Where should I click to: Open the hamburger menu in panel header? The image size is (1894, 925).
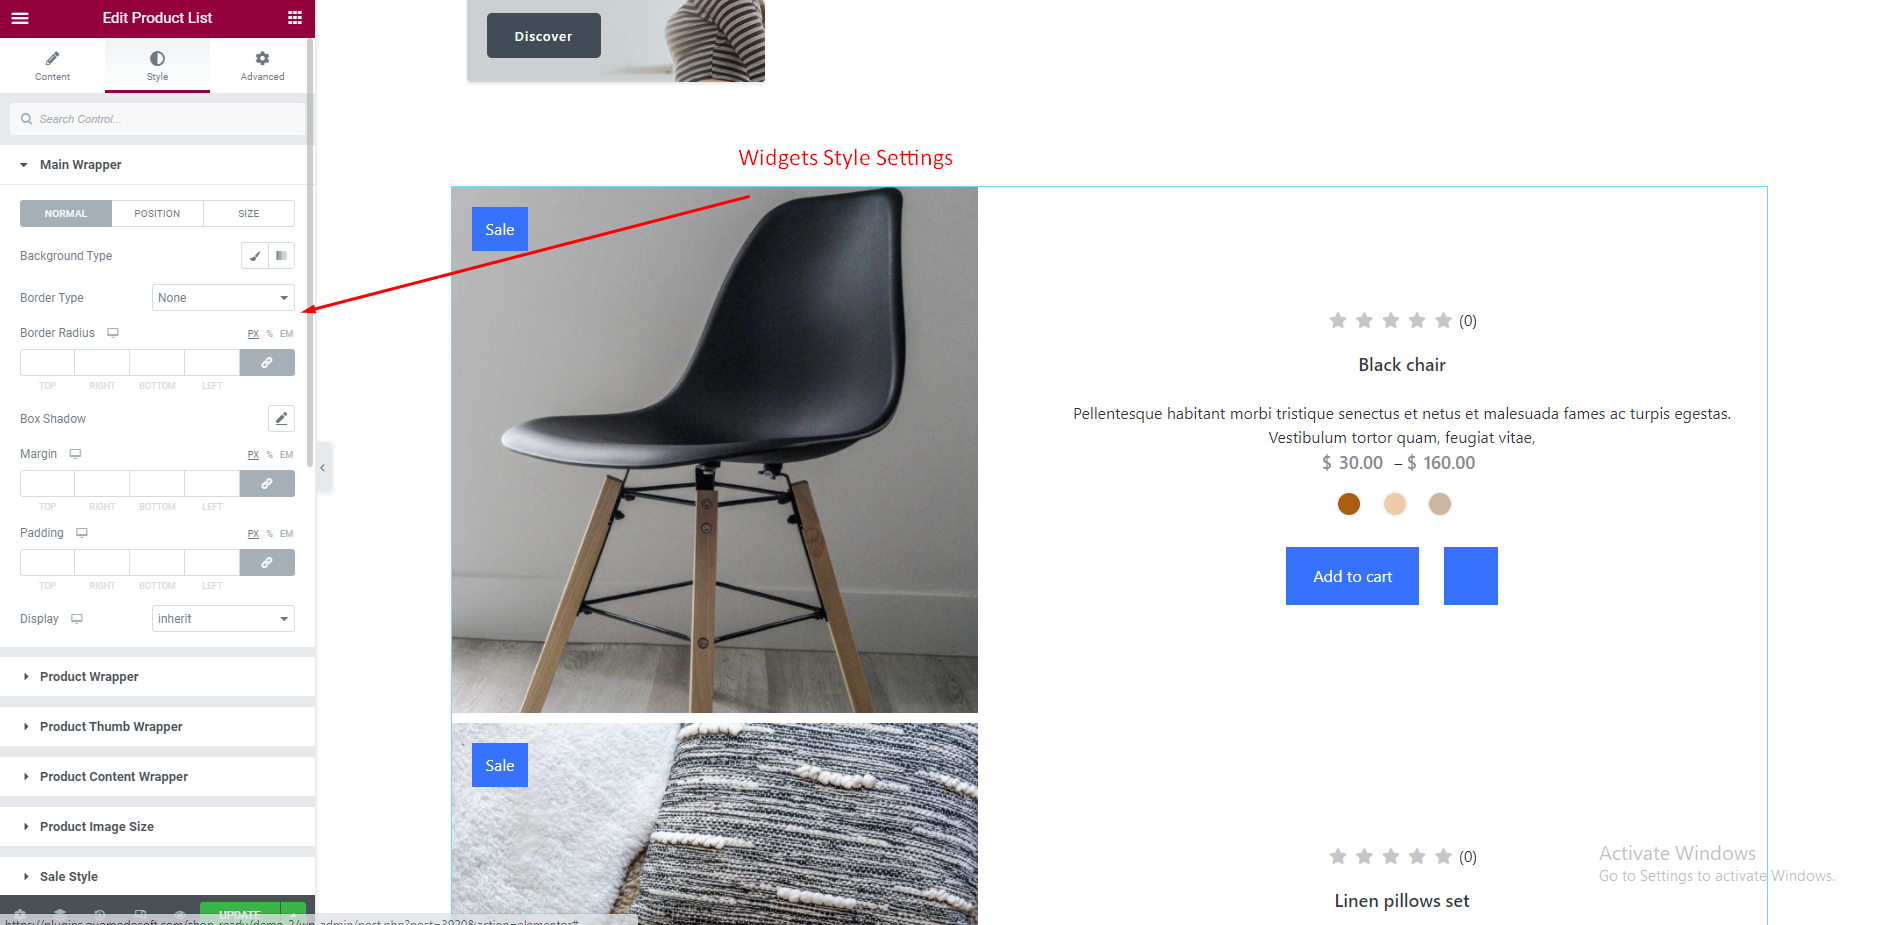click(20, 18)
